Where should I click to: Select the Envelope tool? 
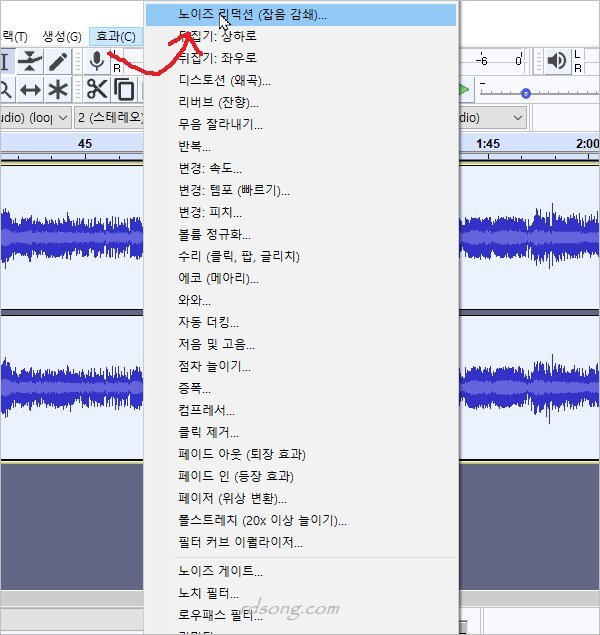[30, 62]
